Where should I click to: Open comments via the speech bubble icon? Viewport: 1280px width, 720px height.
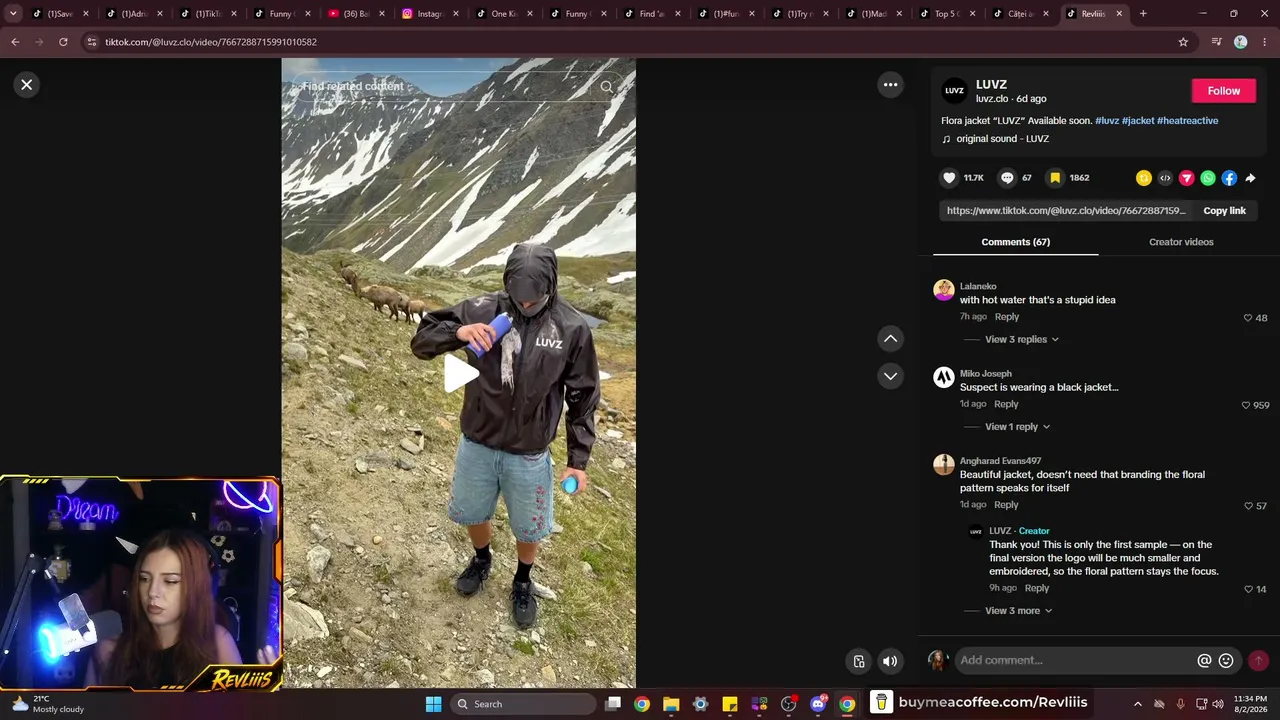point(1007,178)
